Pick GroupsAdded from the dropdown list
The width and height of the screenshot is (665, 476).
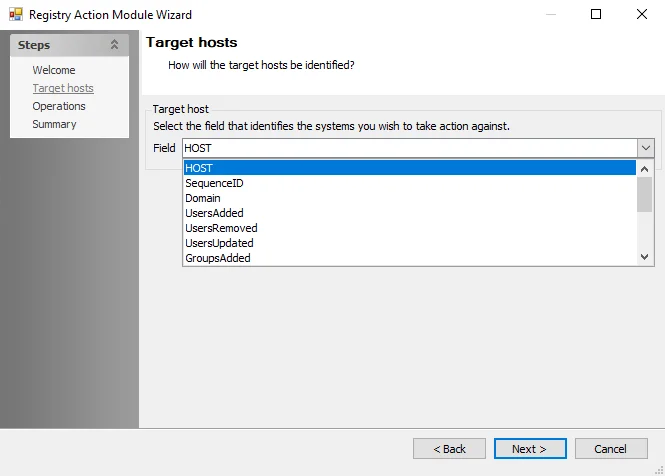coord(410,258)
